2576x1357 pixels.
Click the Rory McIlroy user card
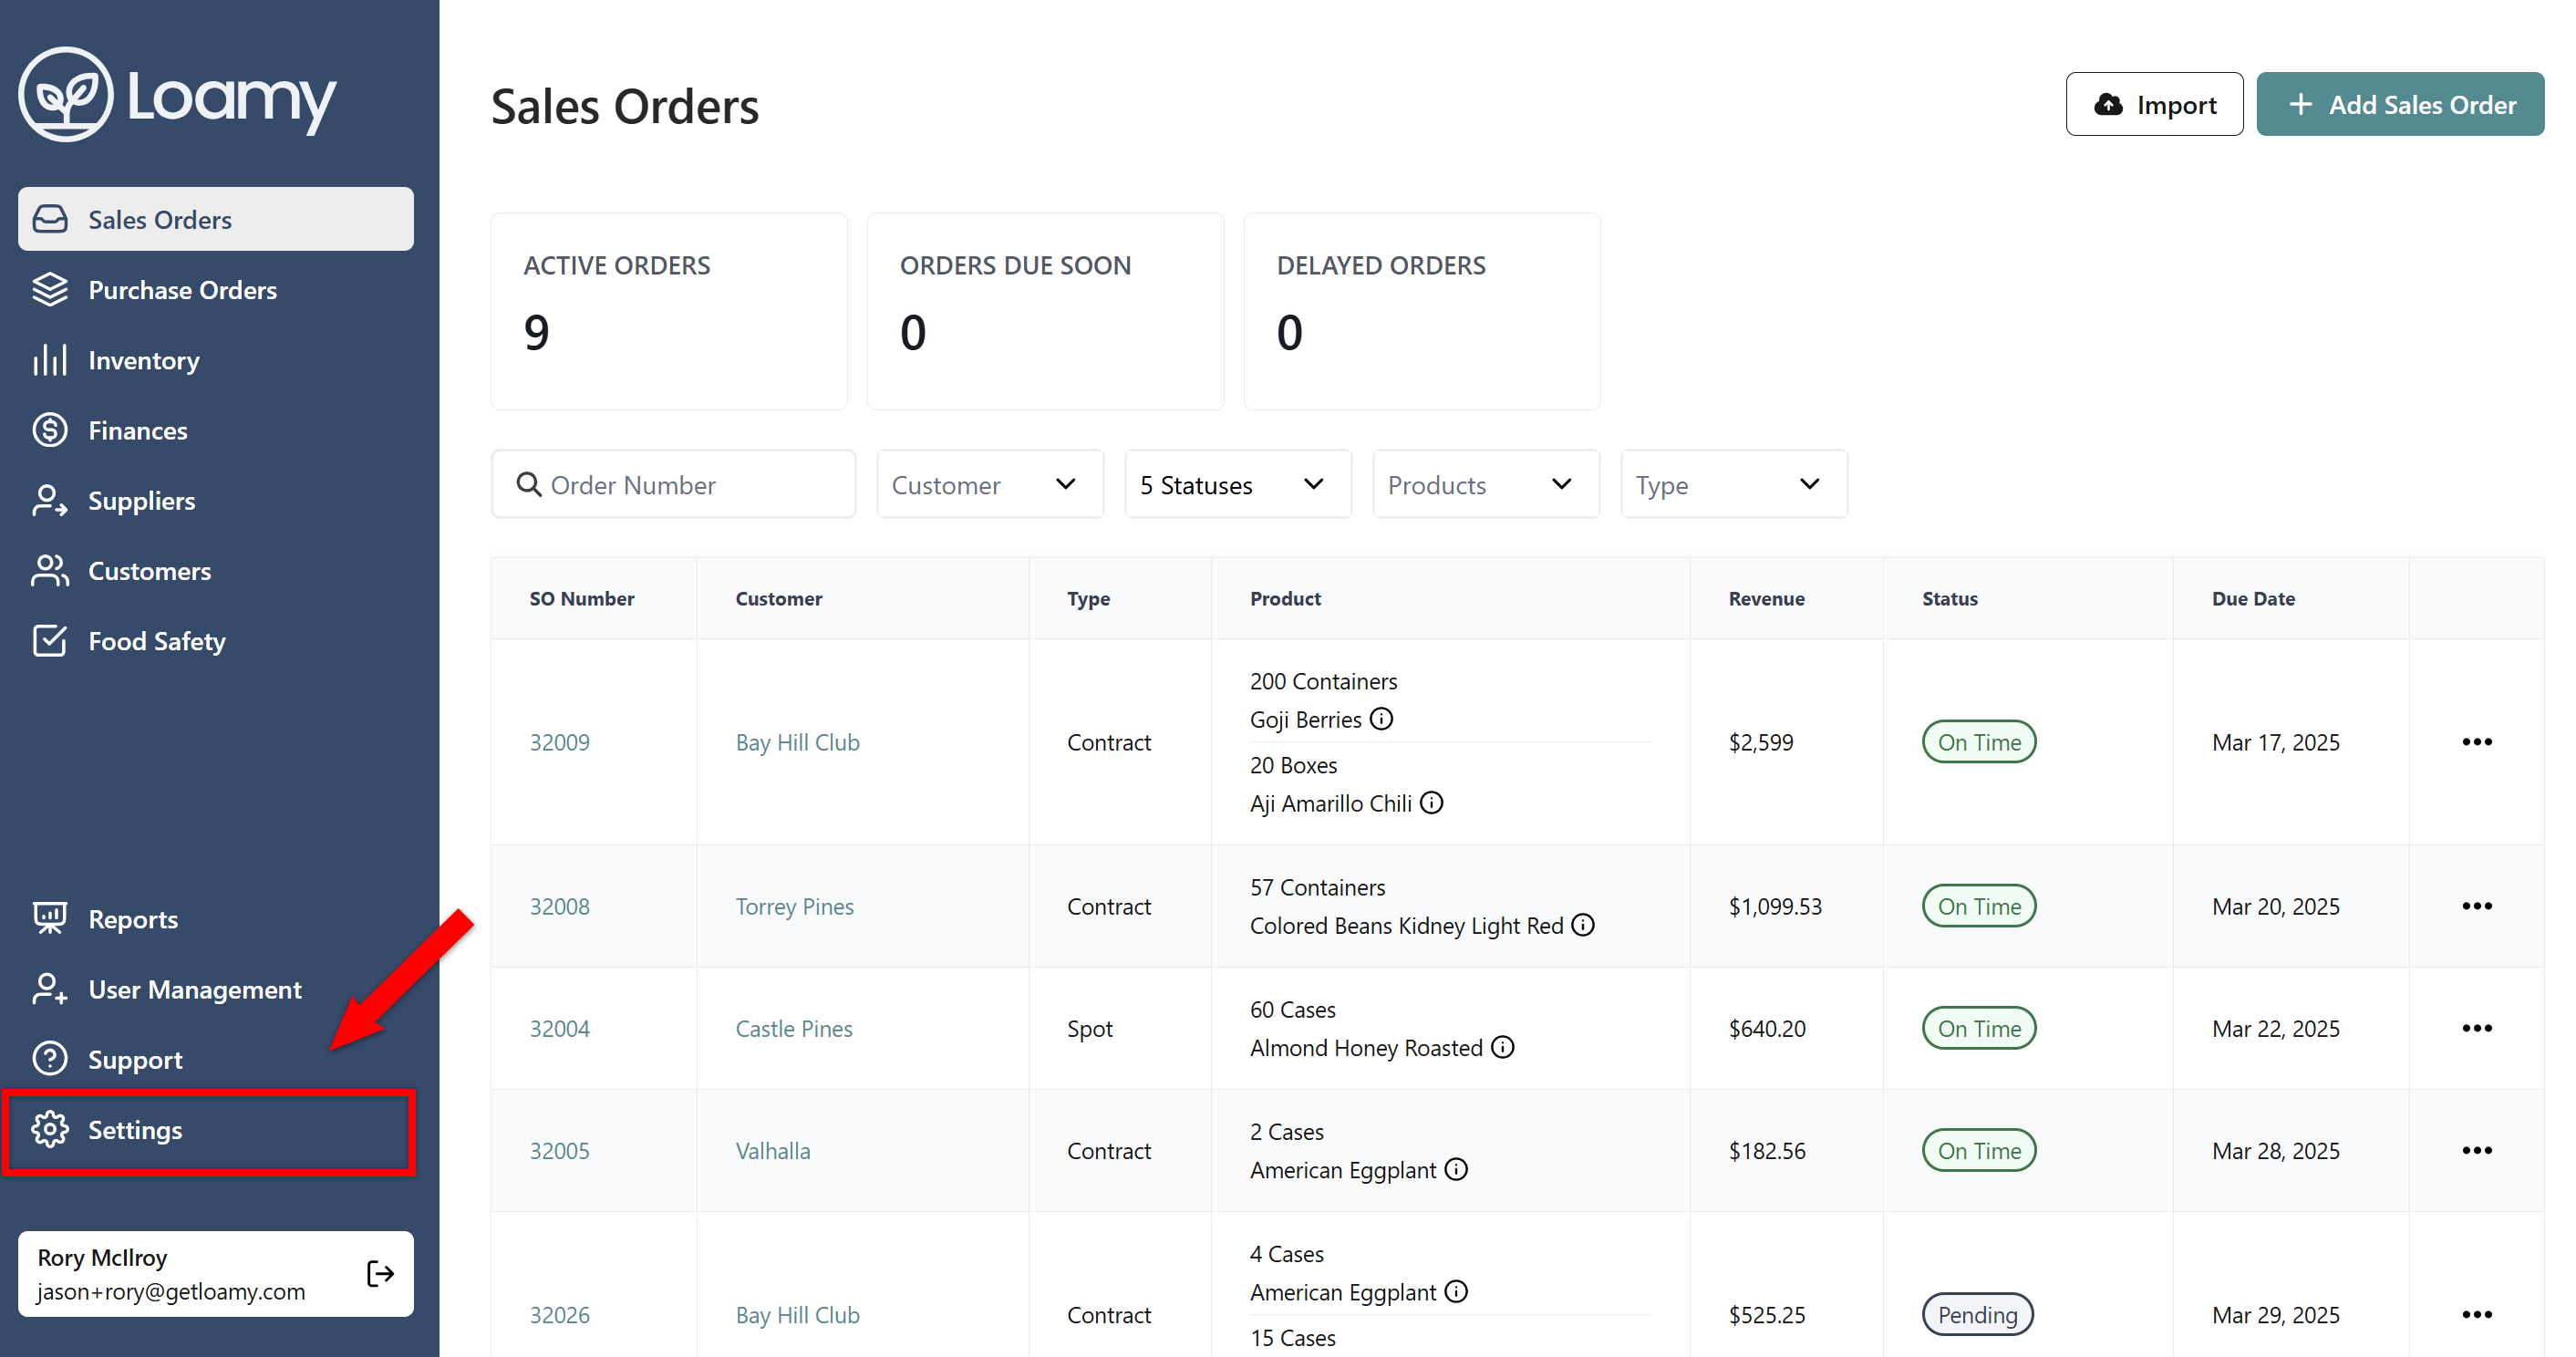[216, 1273]
